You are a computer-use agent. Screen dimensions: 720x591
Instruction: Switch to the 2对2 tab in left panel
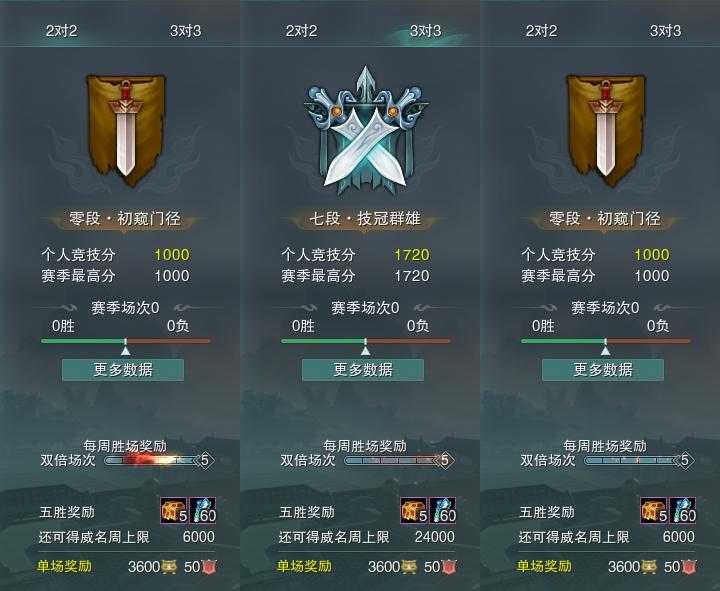(62, 31)
